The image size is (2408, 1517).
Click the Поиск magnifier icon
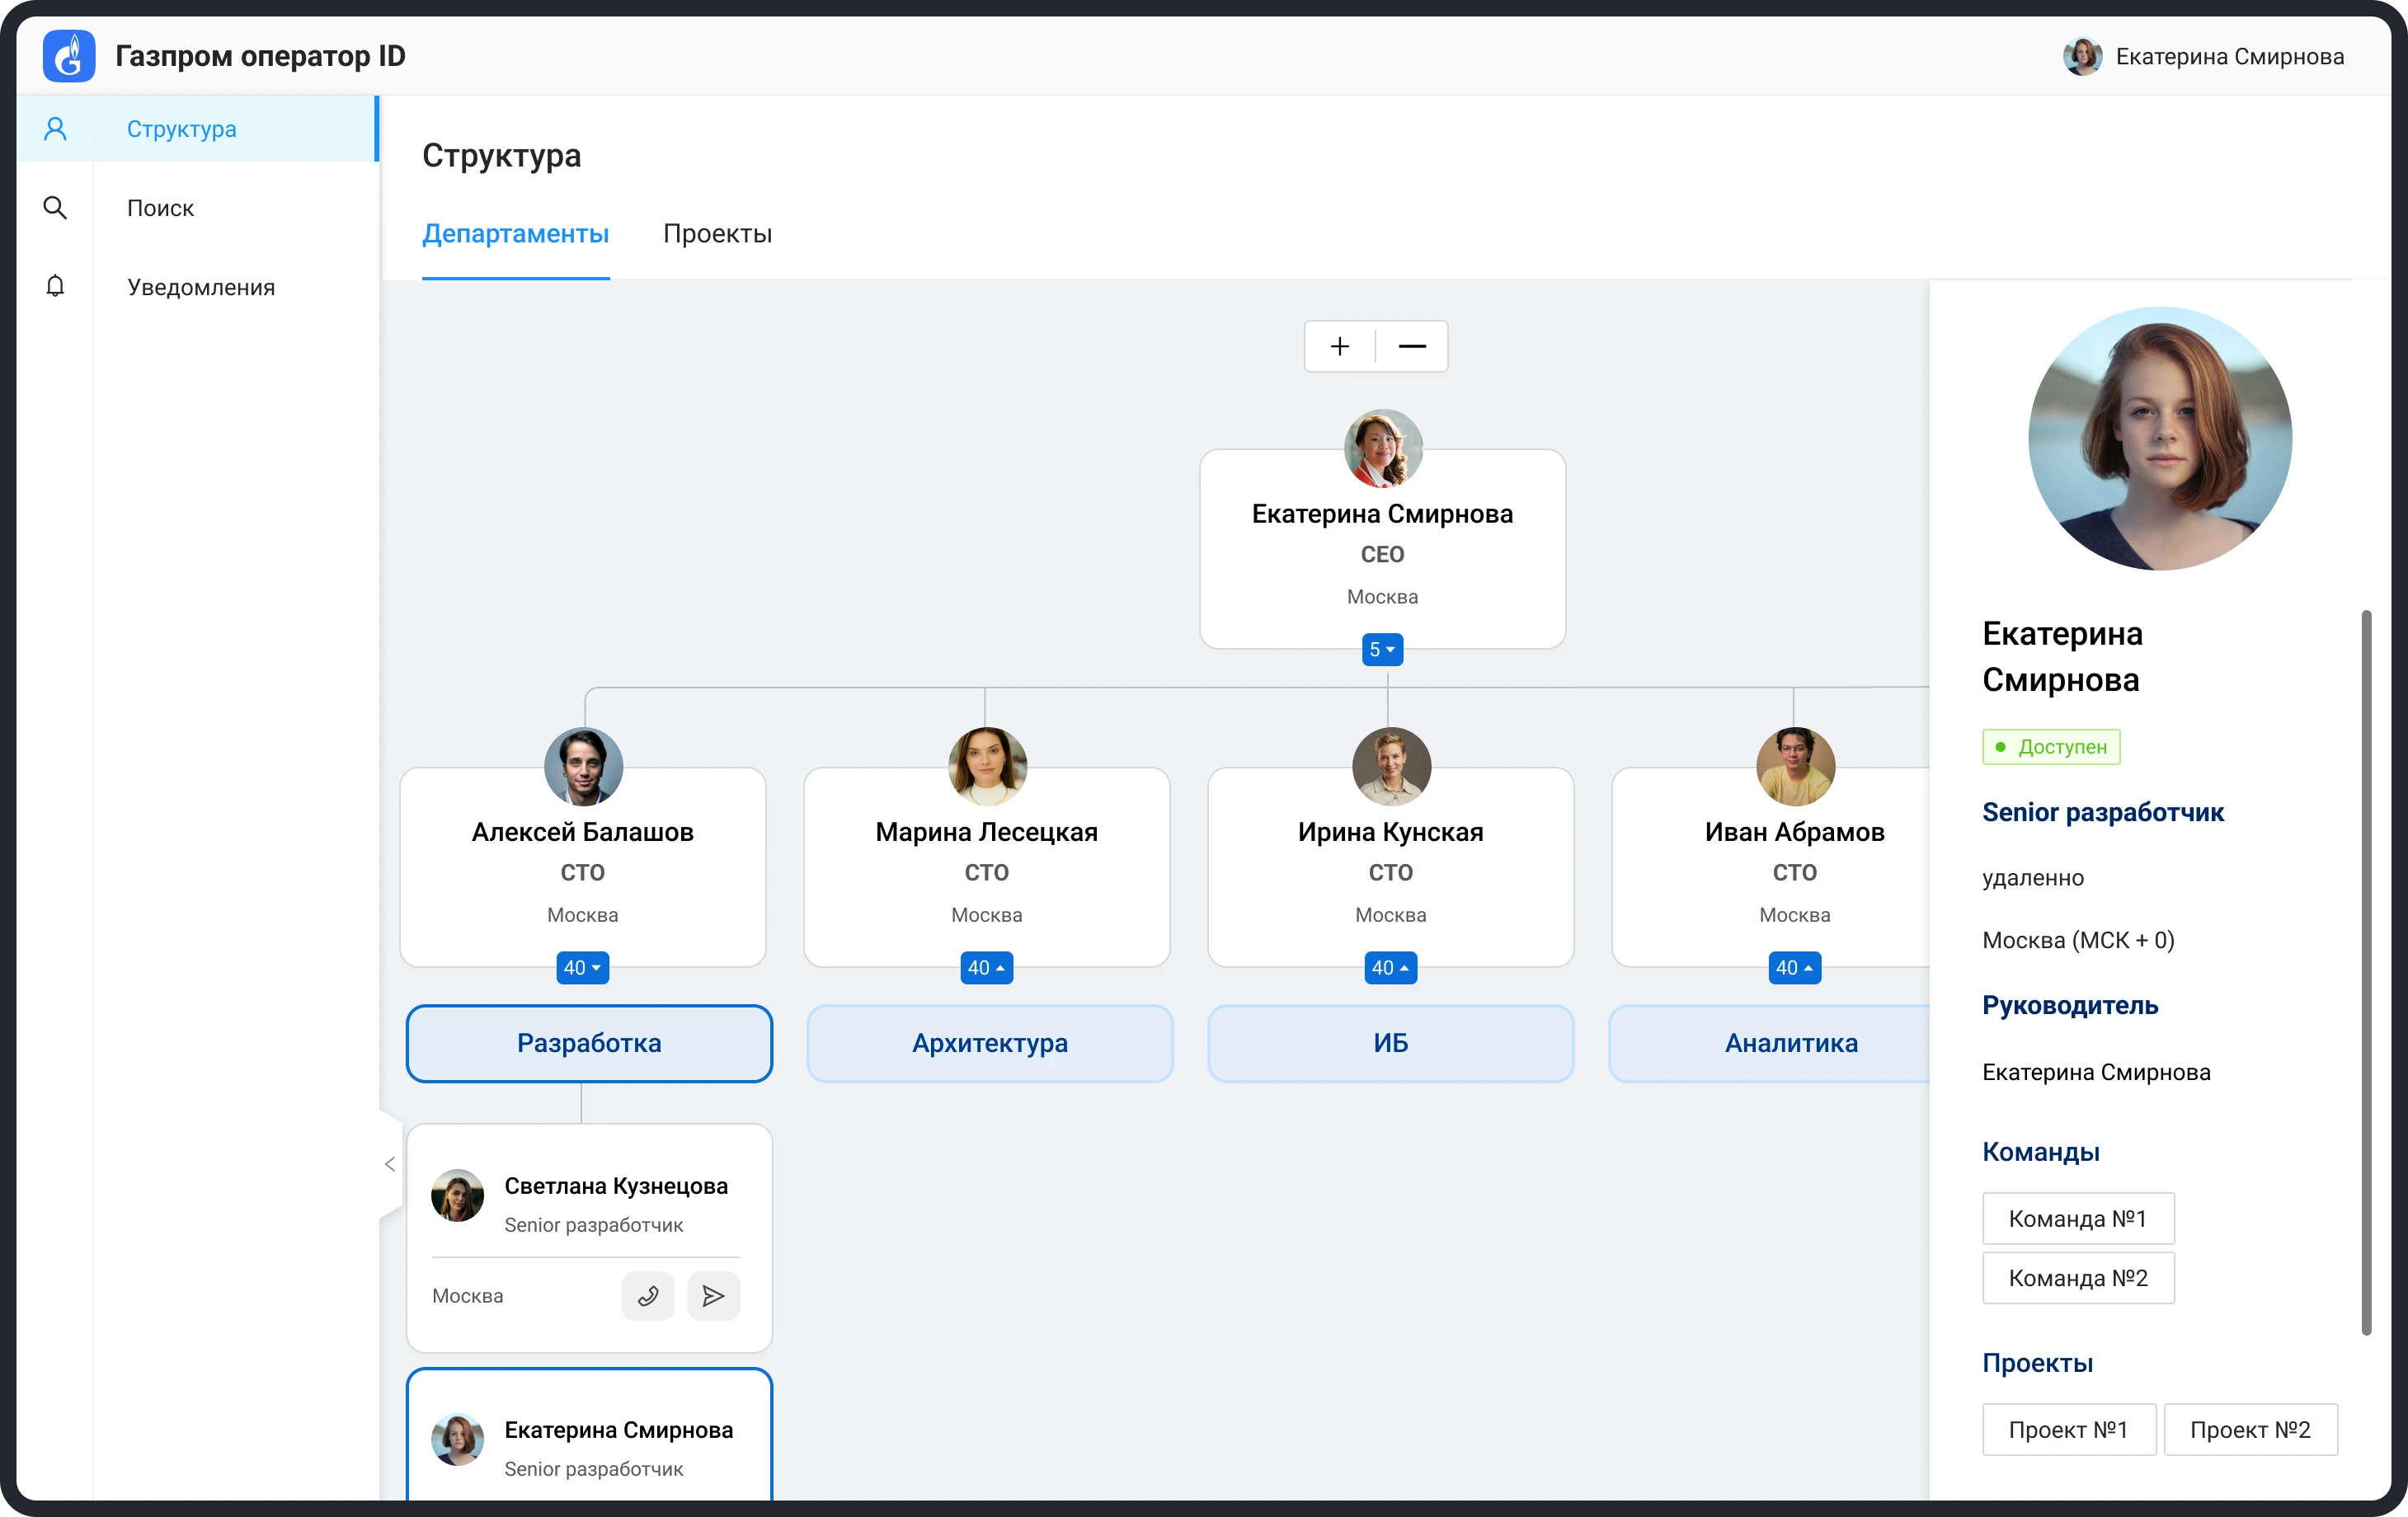tap(55, 208)
